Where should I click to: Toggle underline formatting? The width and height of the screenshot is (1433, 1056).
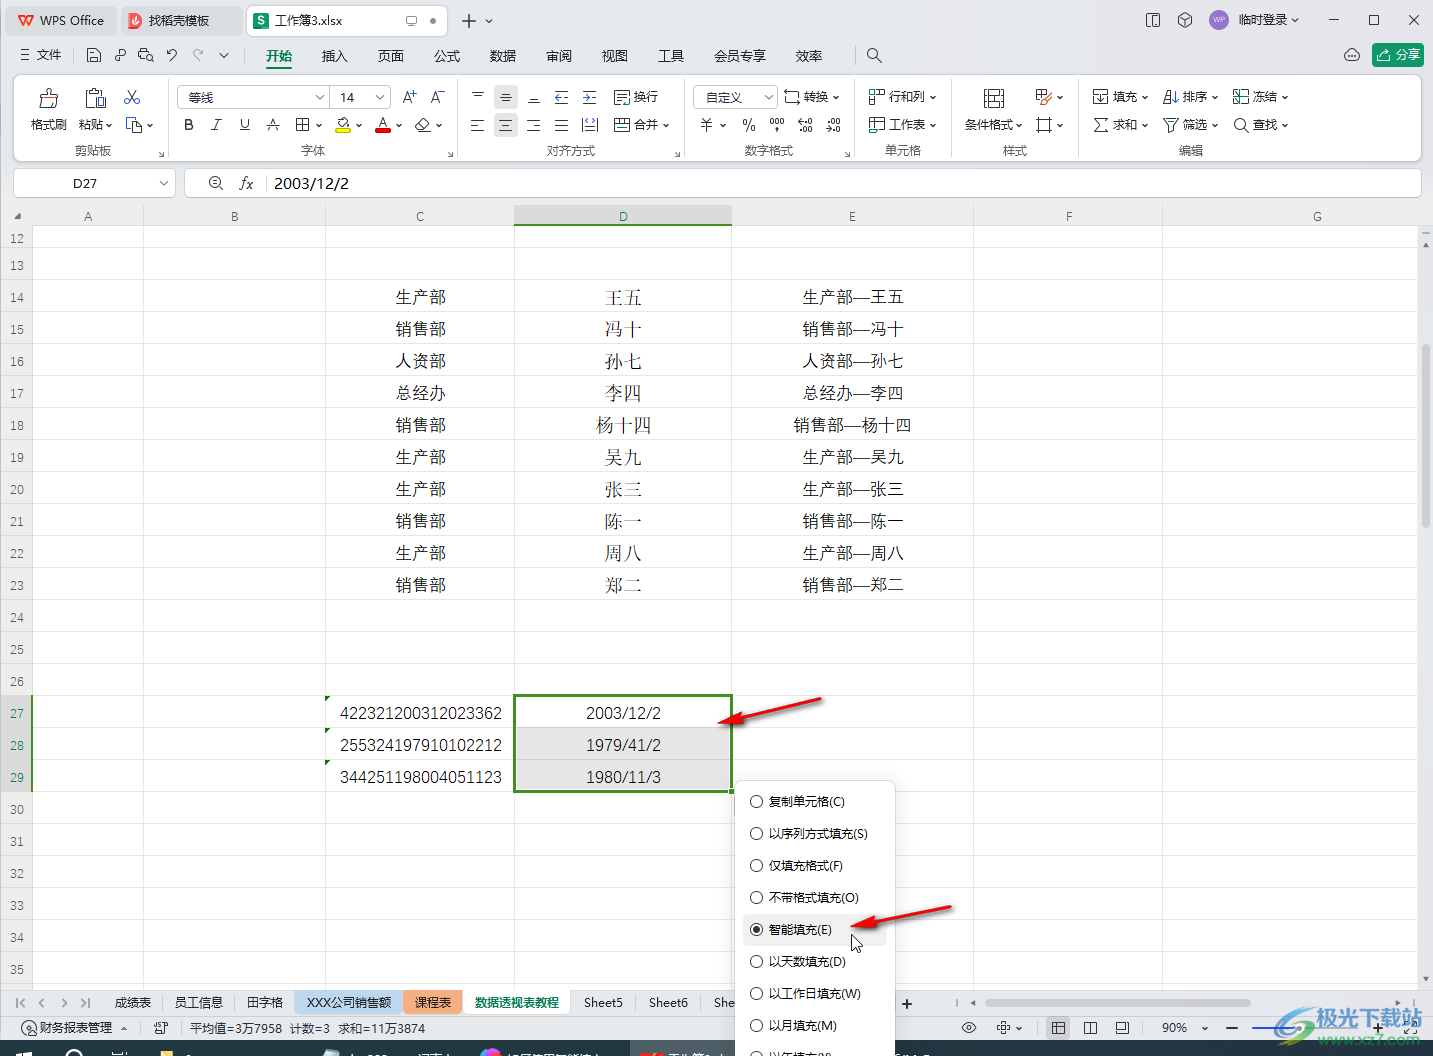tap(245, 125)
